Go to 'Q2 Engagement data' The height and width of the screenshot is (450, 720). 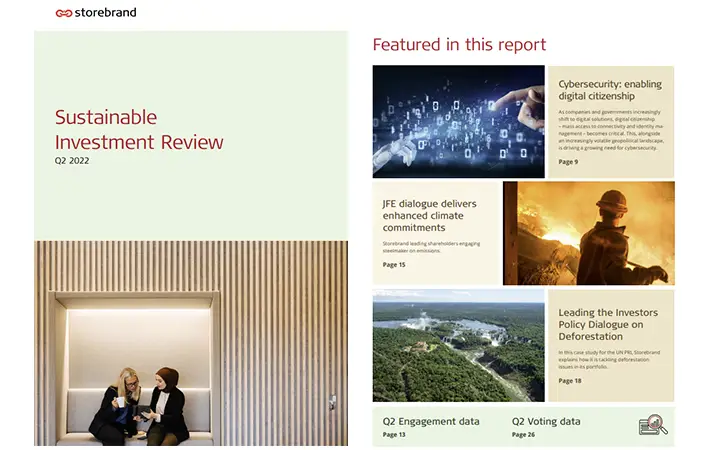coord(431,421)
